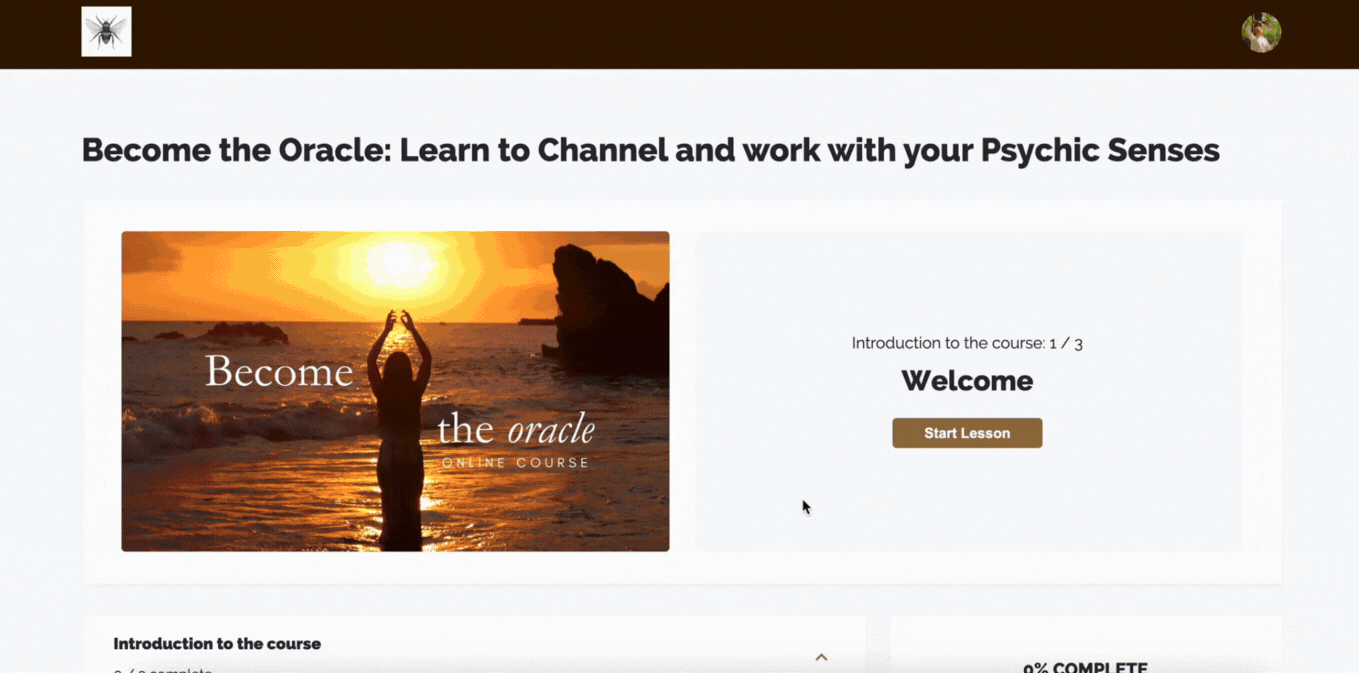Click the 'Introduction to the course: 1 / 3' label
The width and height of the screenshot is (1359, 673).
point(967,343)
